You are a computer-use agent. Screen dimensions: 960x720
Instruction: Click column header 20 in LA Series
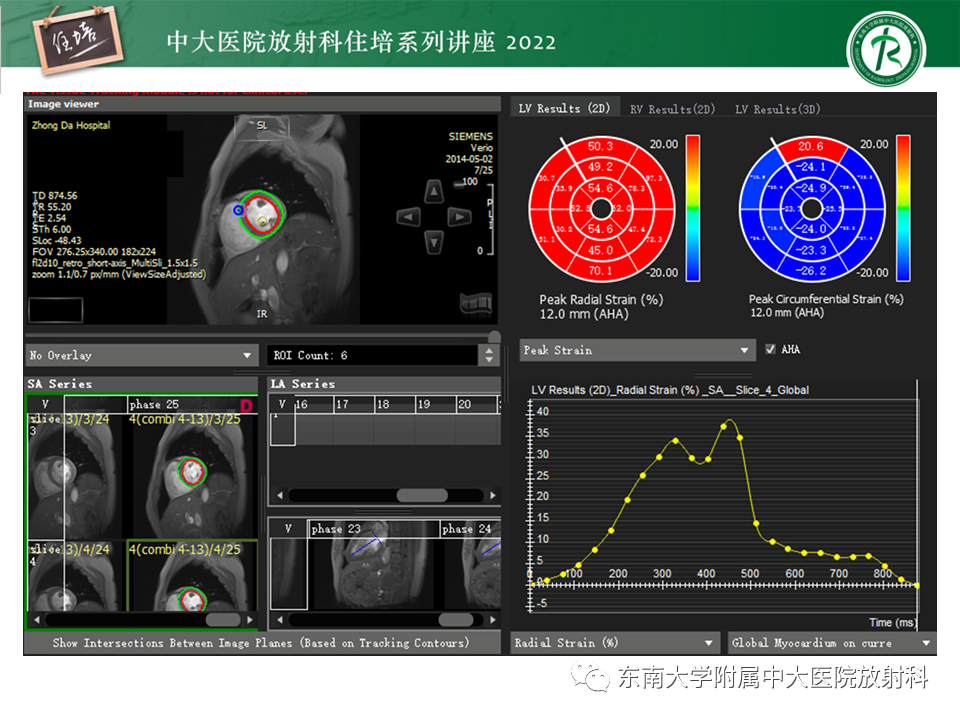[x=476, y=404]
